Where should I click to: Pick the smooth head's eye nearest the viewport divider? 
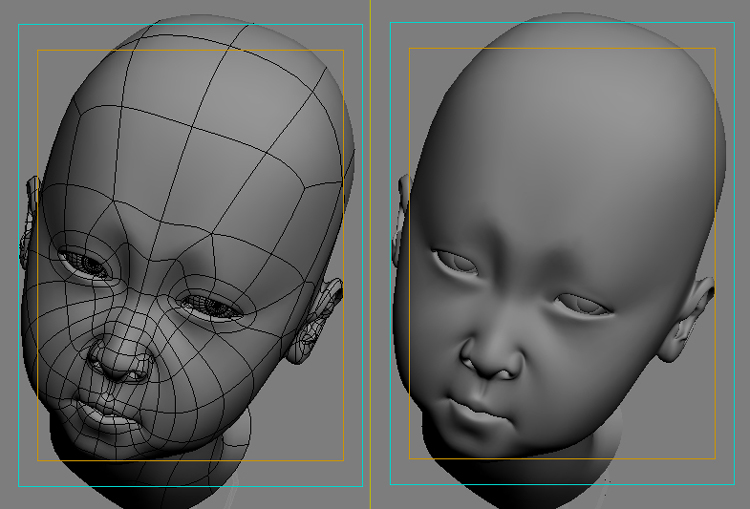(455, 262)
